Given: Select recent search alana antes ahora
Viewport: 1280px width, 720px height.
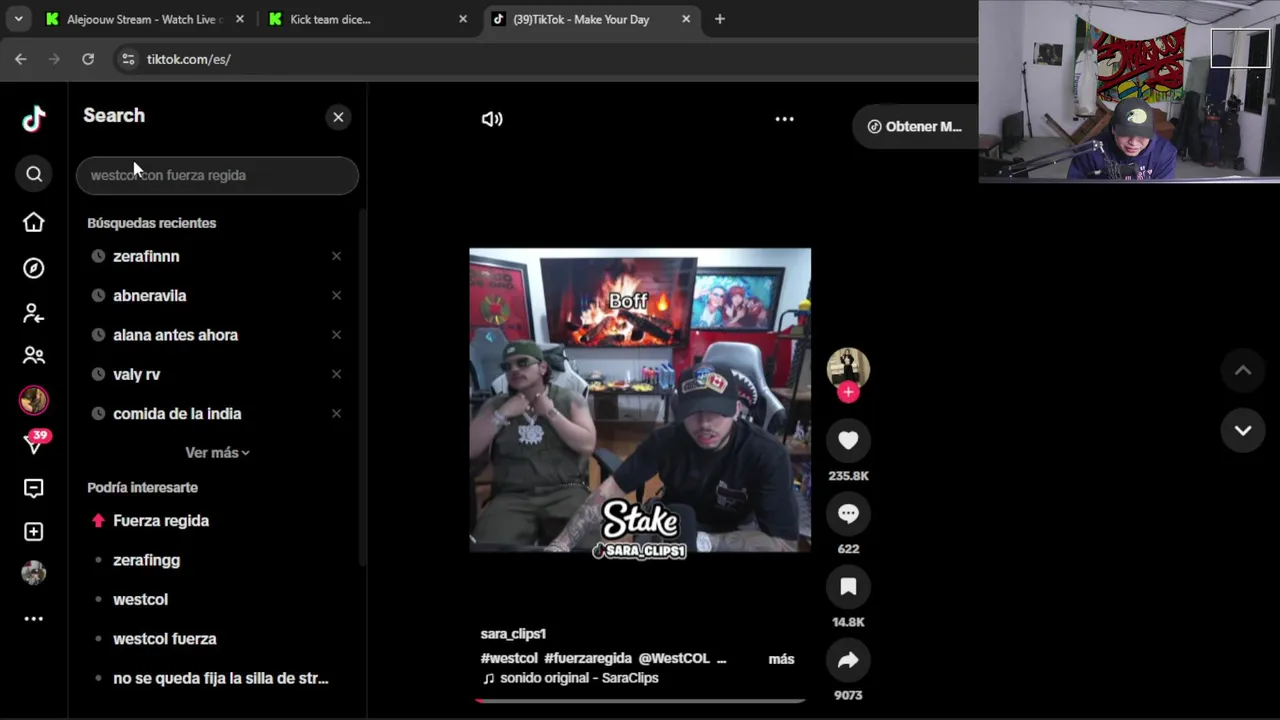Looking at the screenshot, I should 176,335.
